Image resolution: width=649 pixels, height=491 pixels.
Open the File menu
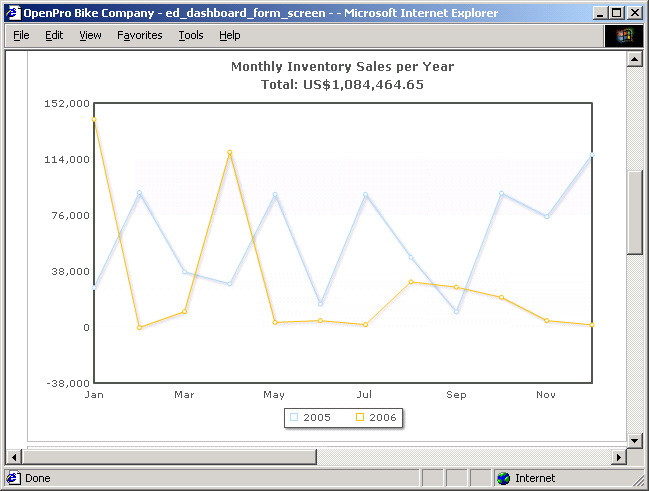(x=21, y=35)
